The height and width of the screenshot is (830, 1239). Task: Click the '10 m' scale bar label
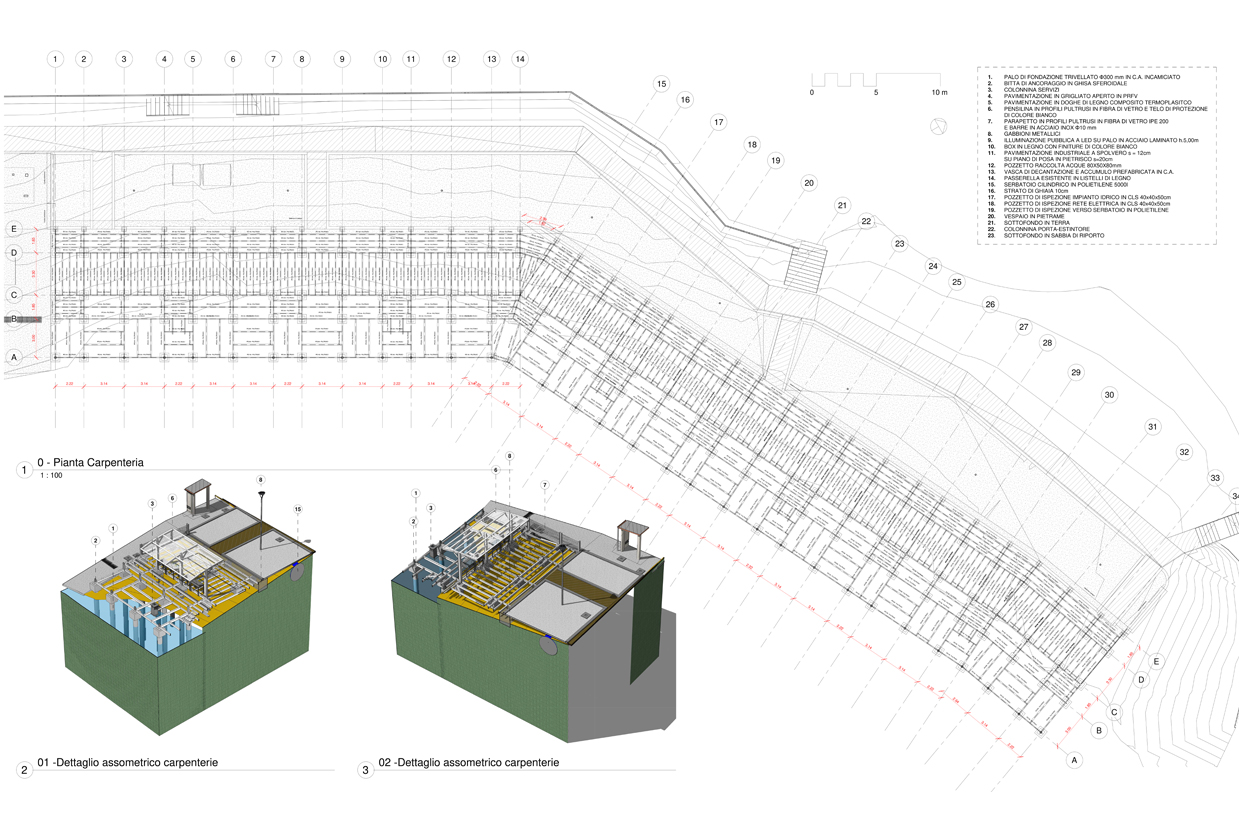(x=938, y=92)
